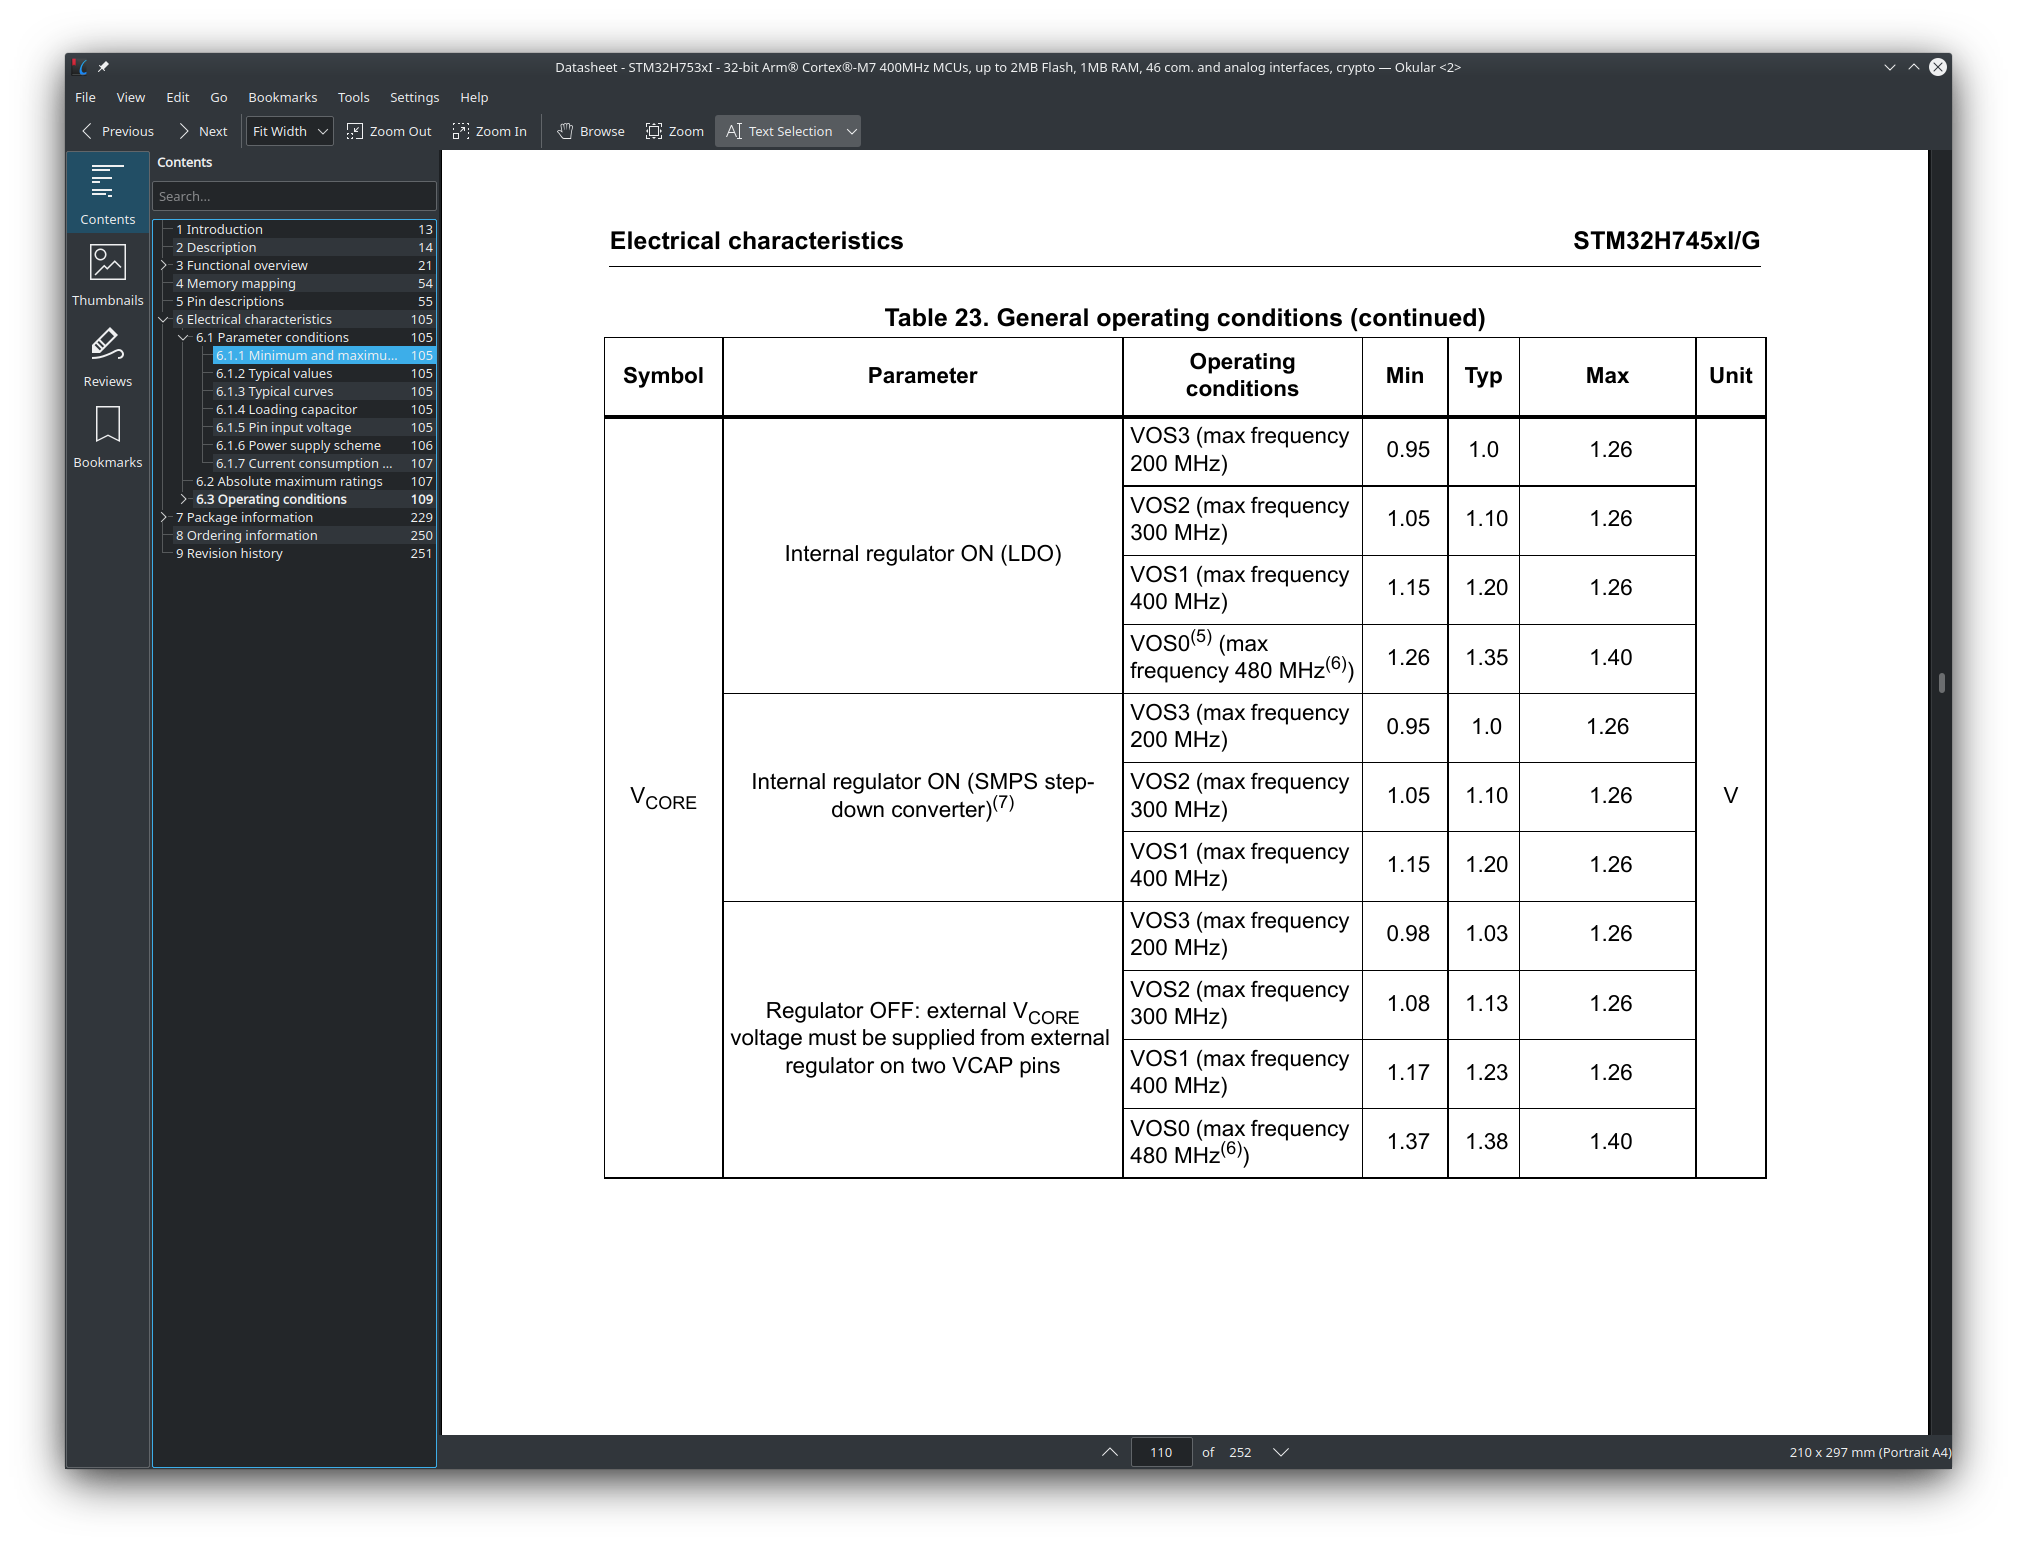Minimize the Okular window
This screenshot has width=2017, height=1546.
click(x=1889, y=67)
